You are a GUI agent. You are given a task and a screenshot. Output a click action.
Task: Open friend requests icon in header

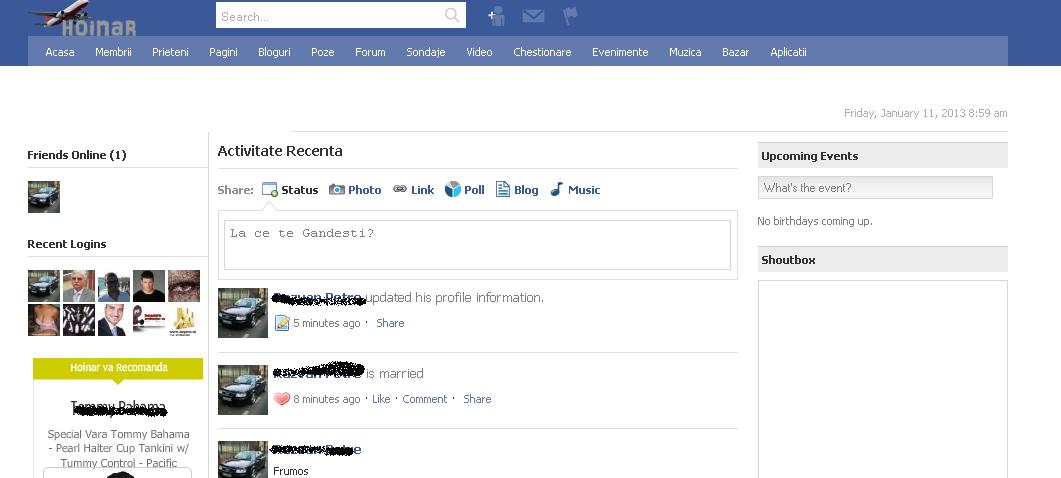[497, 16]
